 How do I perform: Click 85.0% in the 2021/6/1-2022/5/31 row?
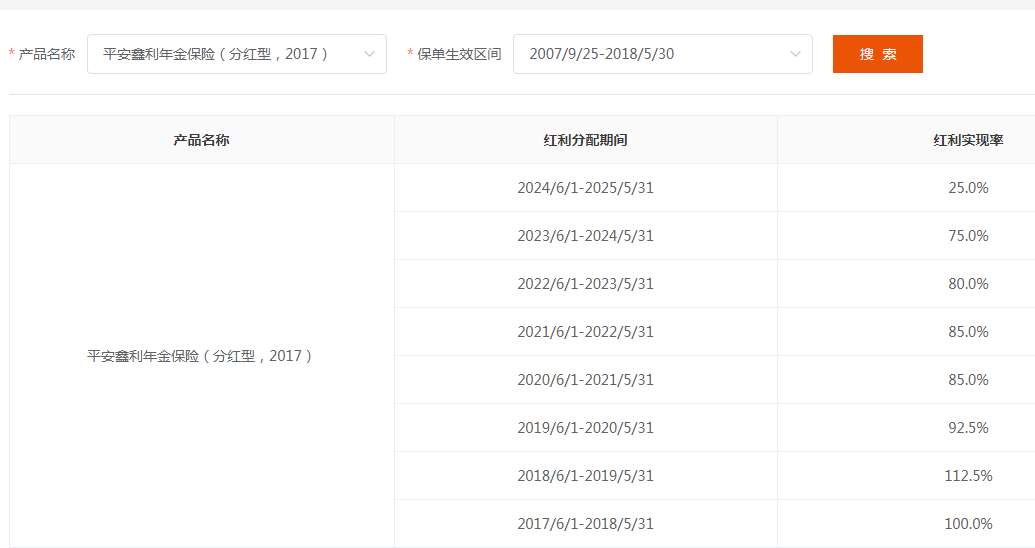click(x=968, y=332)
